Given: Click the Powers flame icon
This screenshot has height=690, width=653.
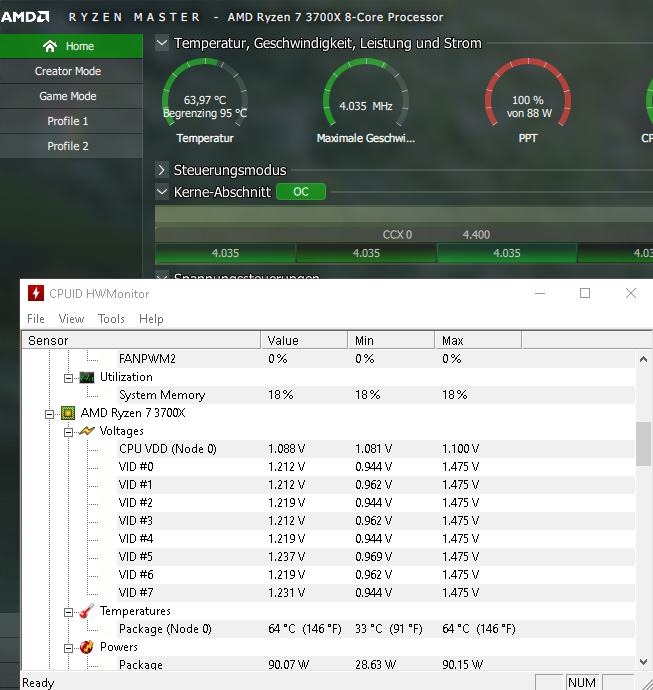Looking at the screenshot, I should click(x=87, y=647).
